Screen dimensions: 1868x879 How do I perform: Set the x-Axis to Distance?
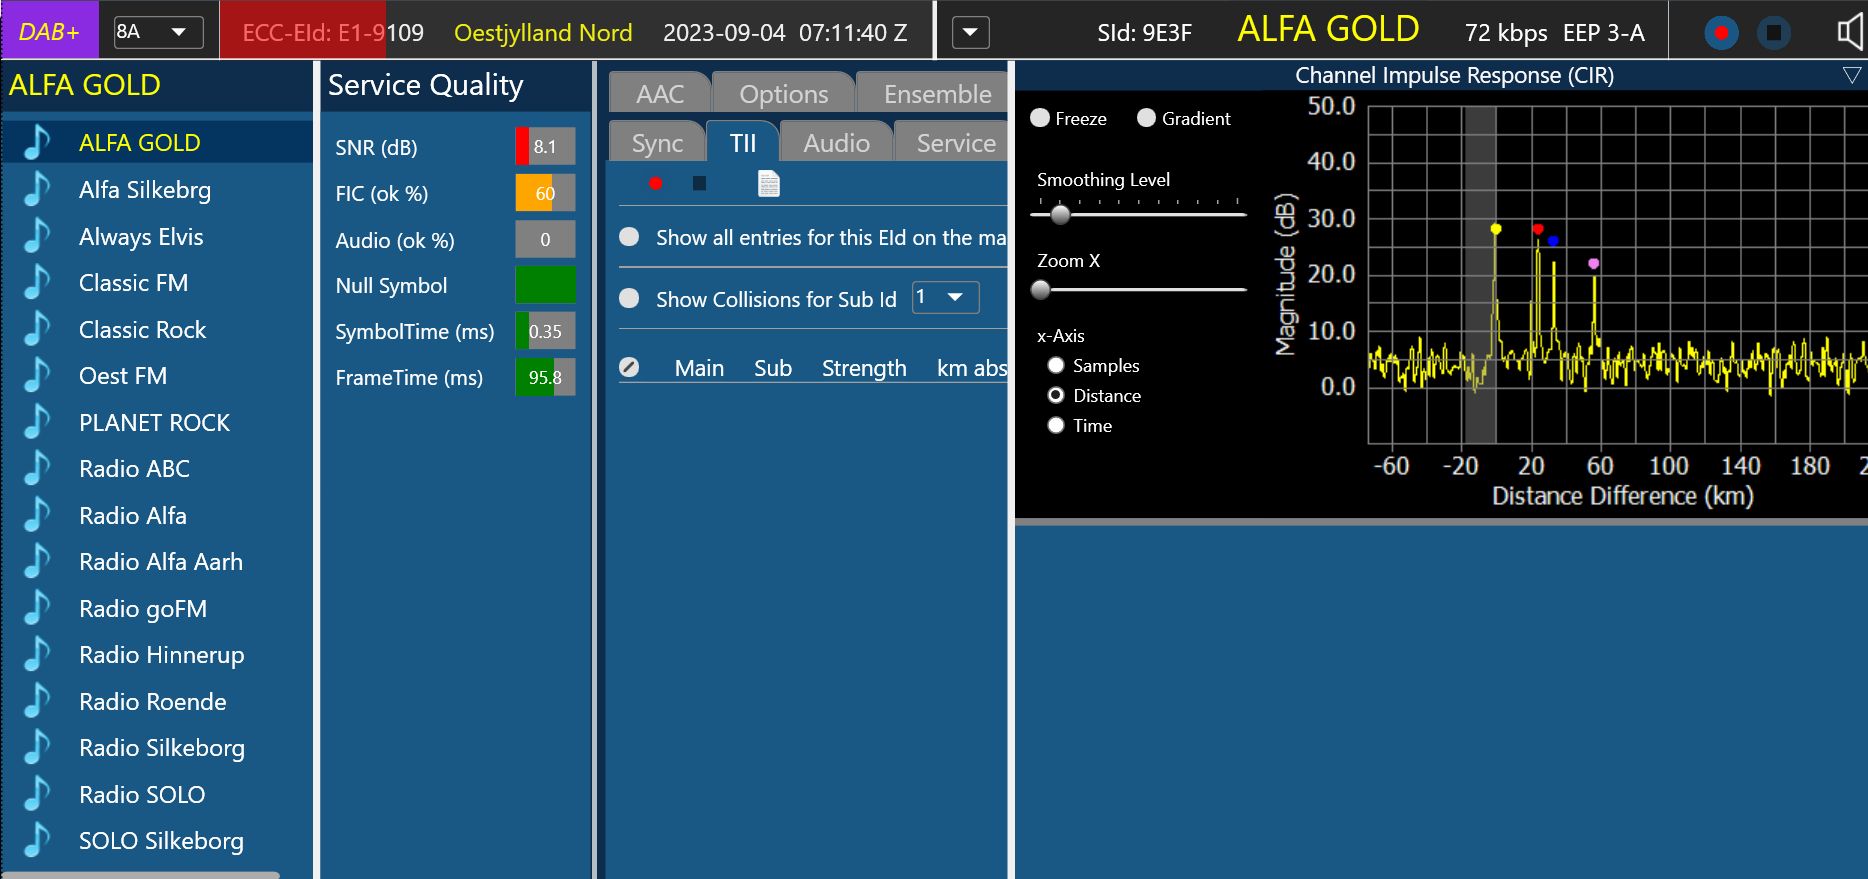(1056, 395)
